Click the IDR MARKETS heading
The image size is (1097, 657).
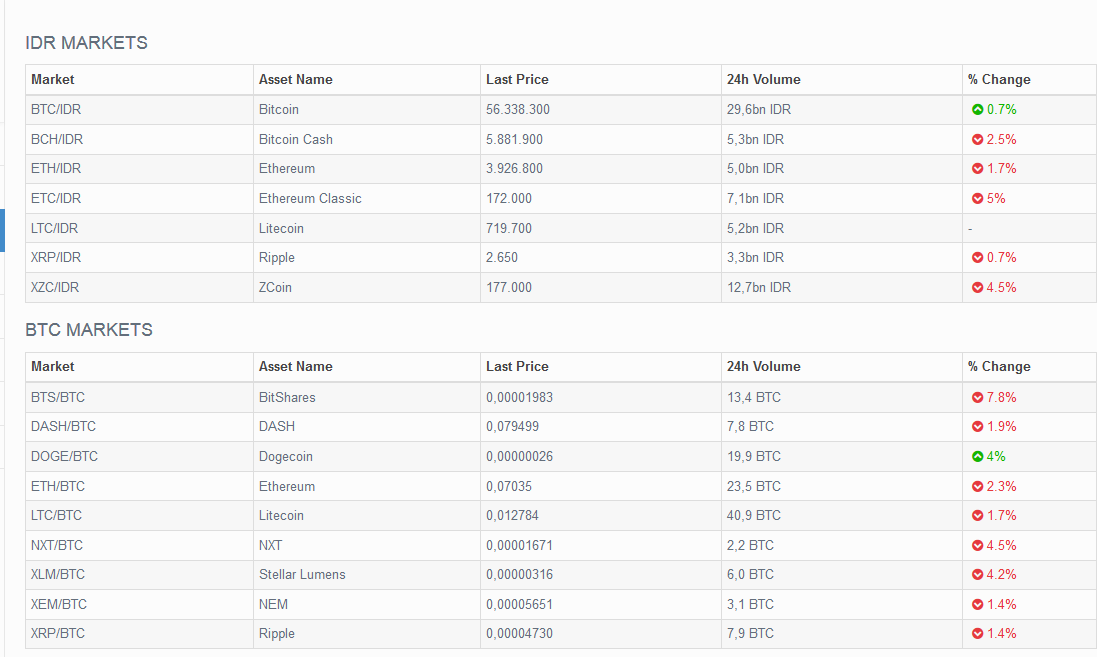coord(86,43)
